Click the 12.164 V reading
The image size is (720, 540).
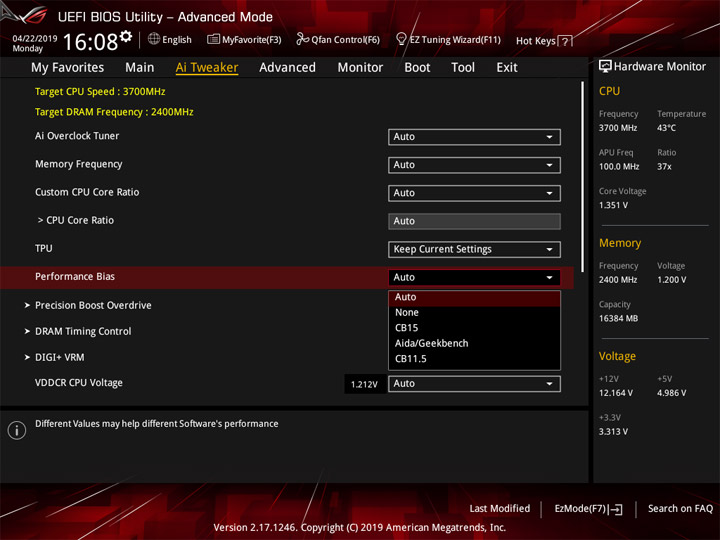(615, 393)
